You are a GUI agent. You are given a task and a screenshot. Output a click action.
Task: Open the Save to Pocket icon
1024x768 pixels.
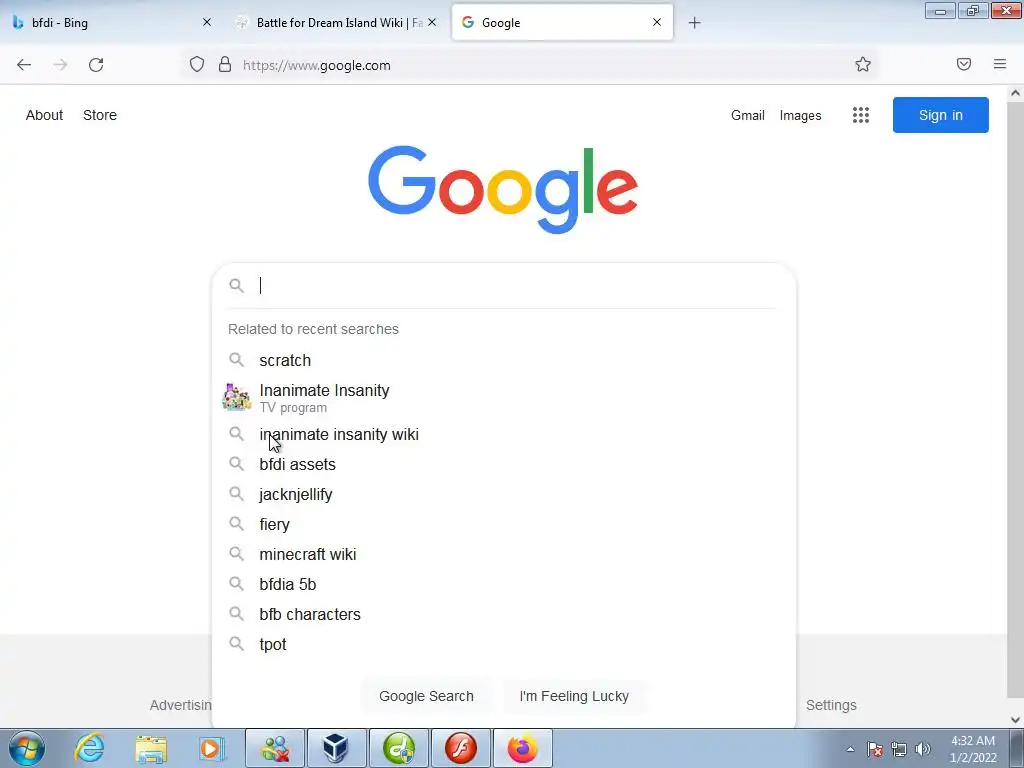click(963, 64)
